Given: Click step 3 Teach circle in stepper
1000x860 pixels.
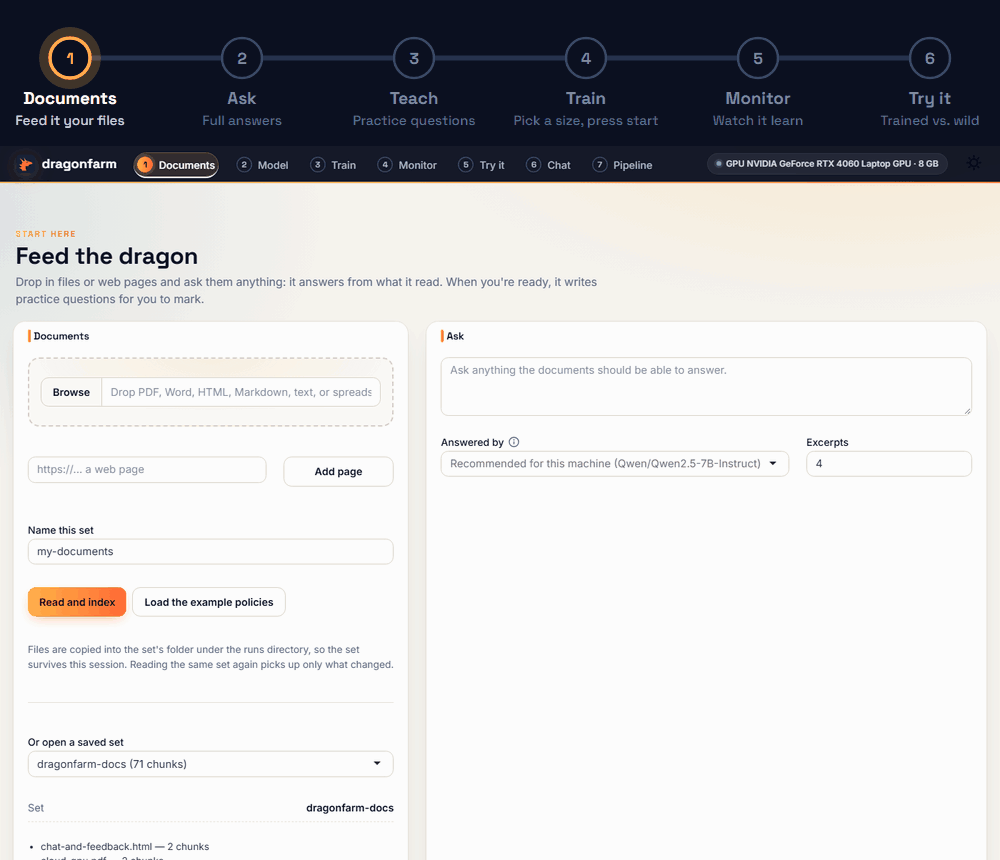Looking at the screenshot, I should 414,58.
